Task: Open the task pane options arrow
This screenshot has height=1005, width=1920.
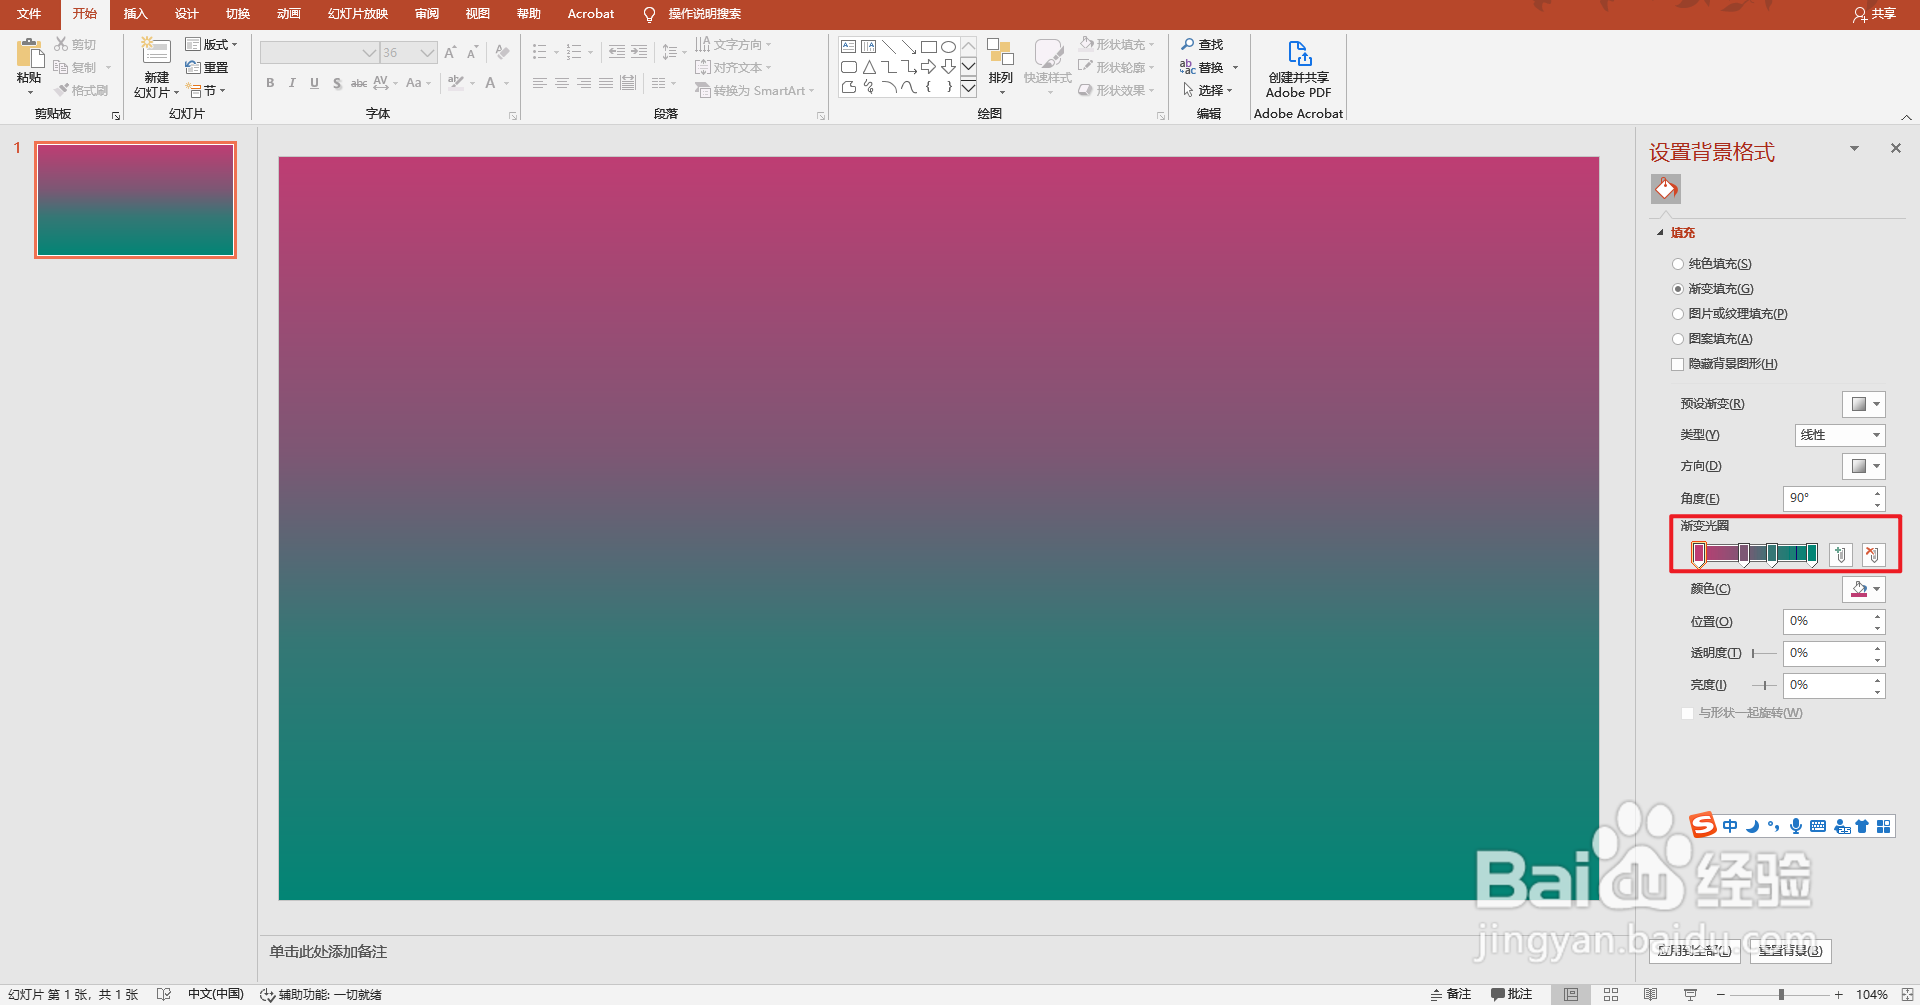Action: click(1854, 148)
